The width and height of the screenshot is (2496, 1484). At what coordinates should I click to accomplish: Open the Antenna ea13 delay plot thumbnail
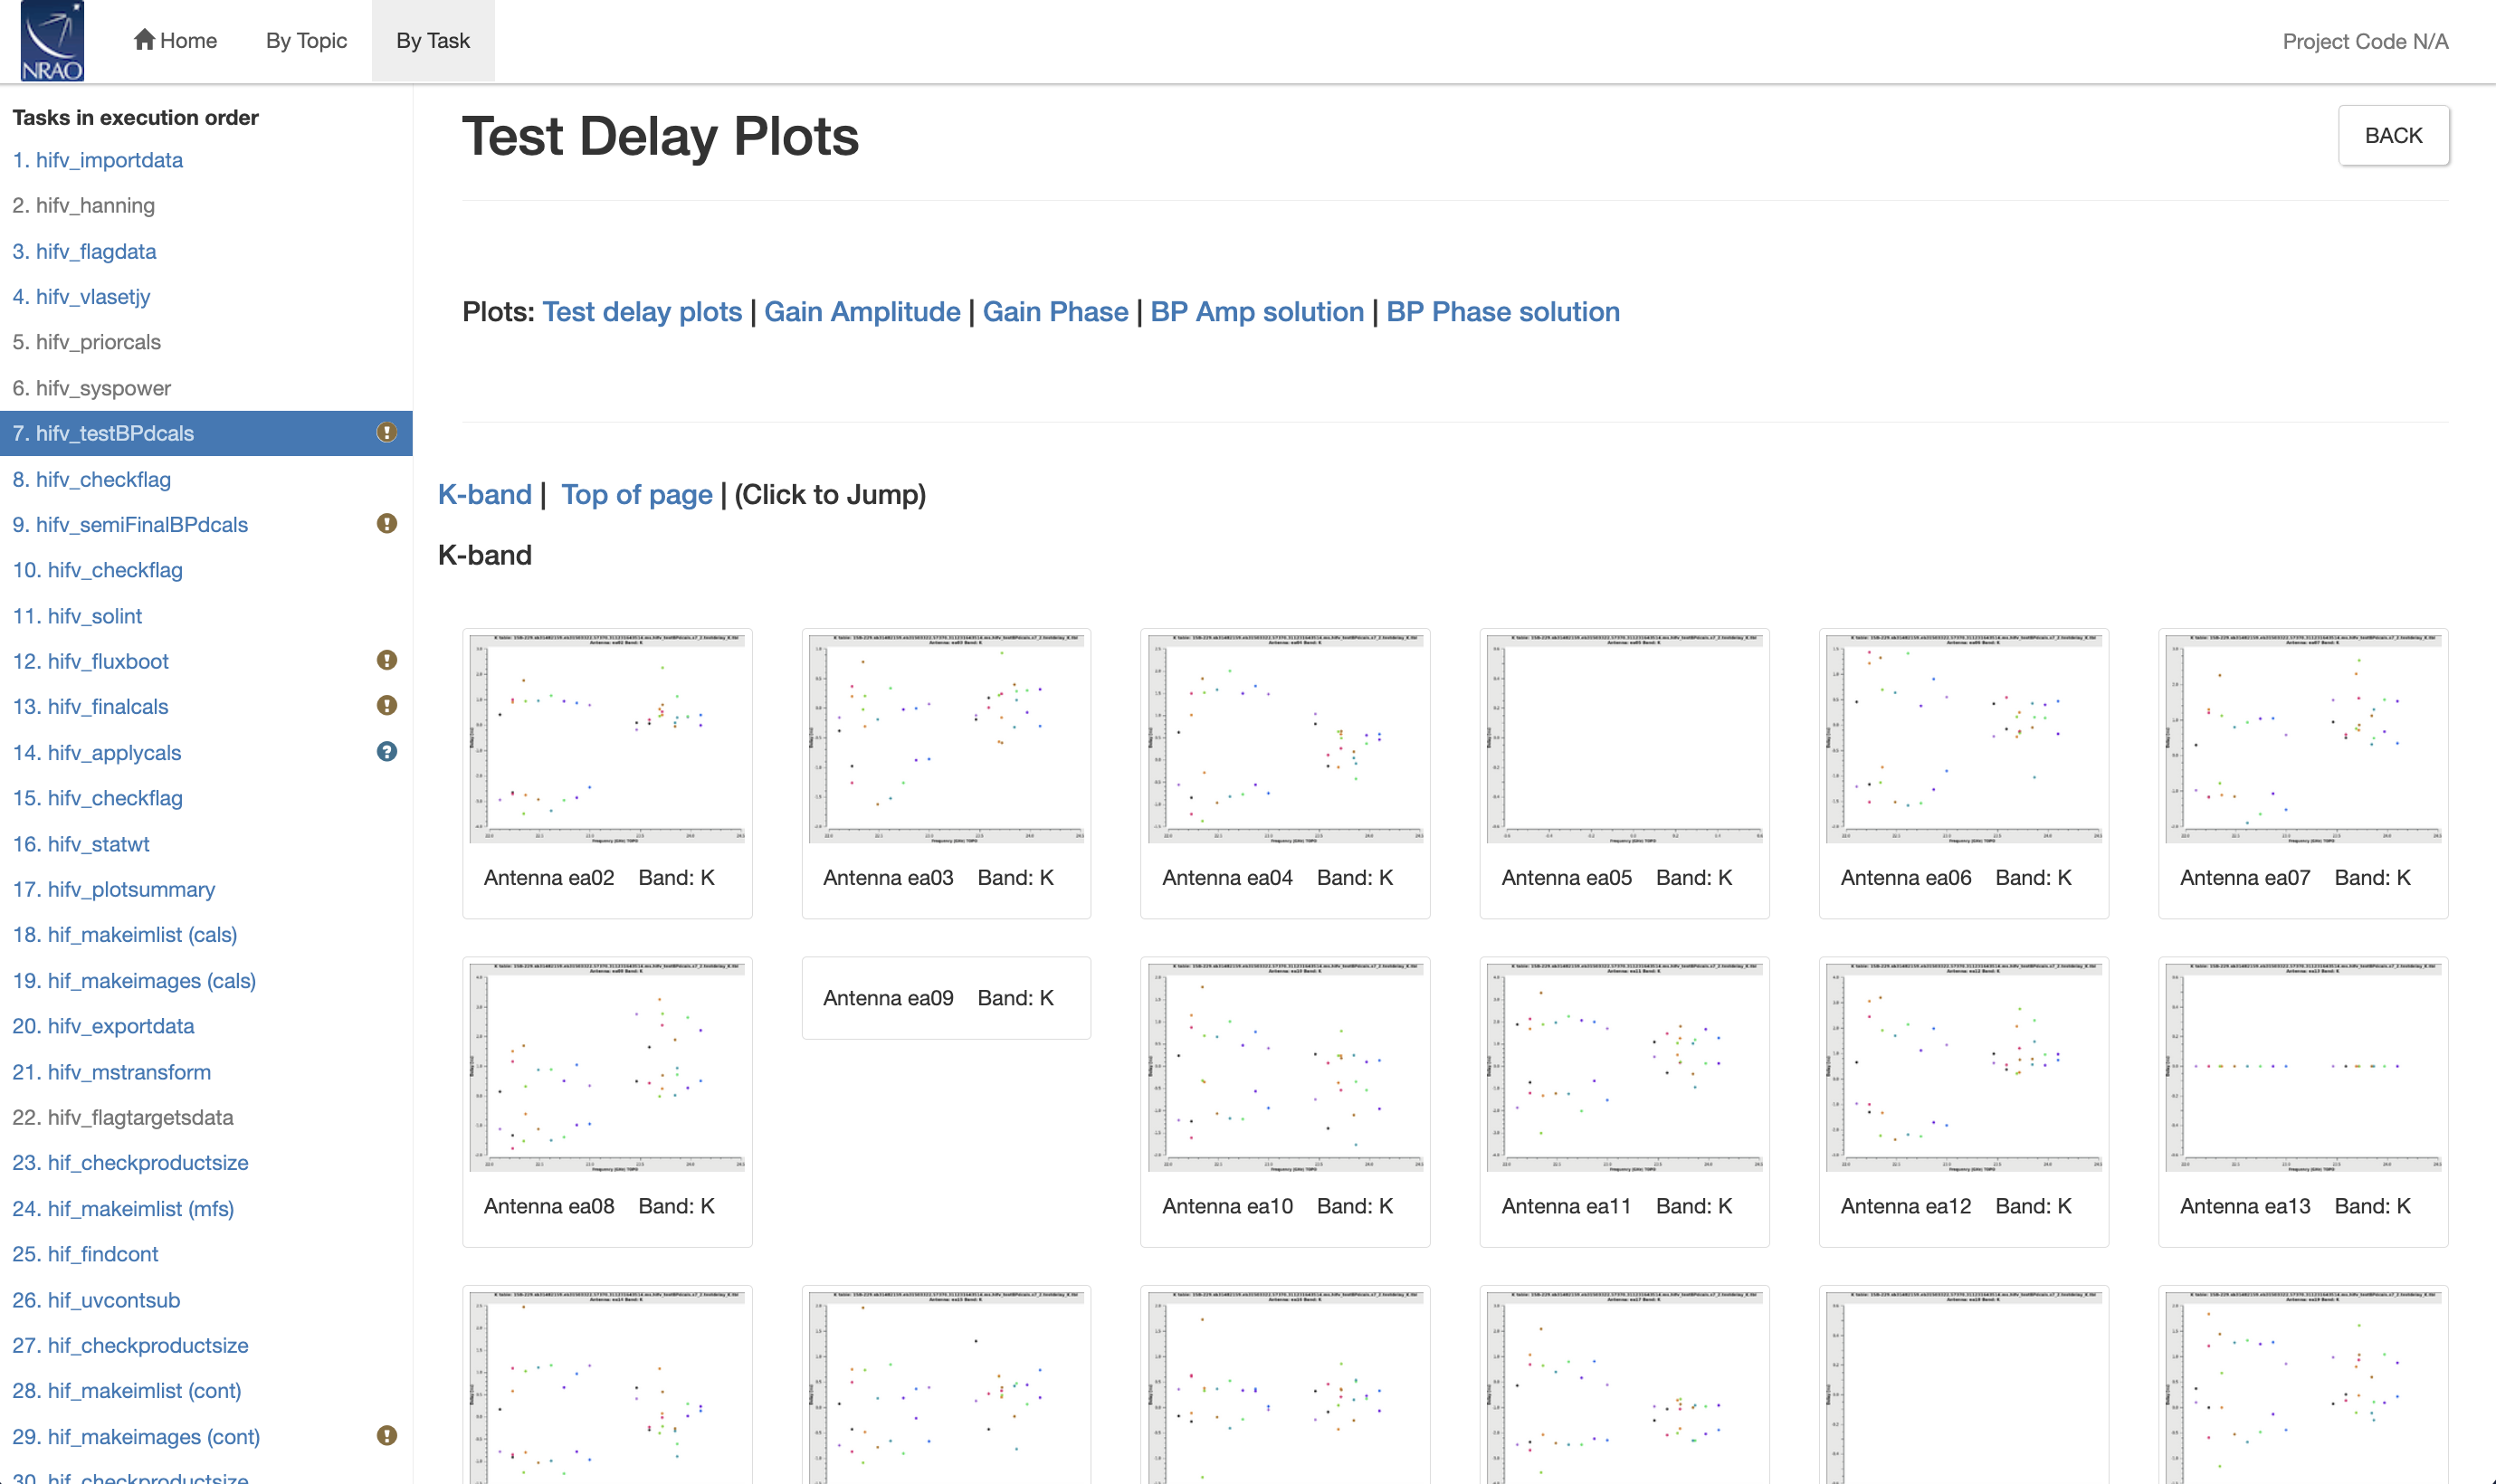(2302, 1066)
